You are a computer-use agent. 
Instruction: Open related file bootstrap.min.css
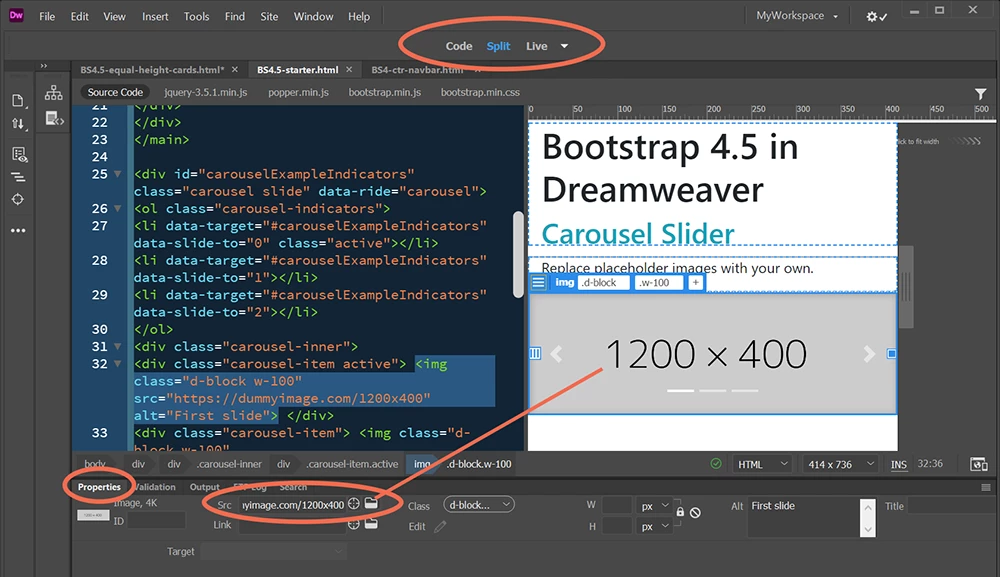480,92
